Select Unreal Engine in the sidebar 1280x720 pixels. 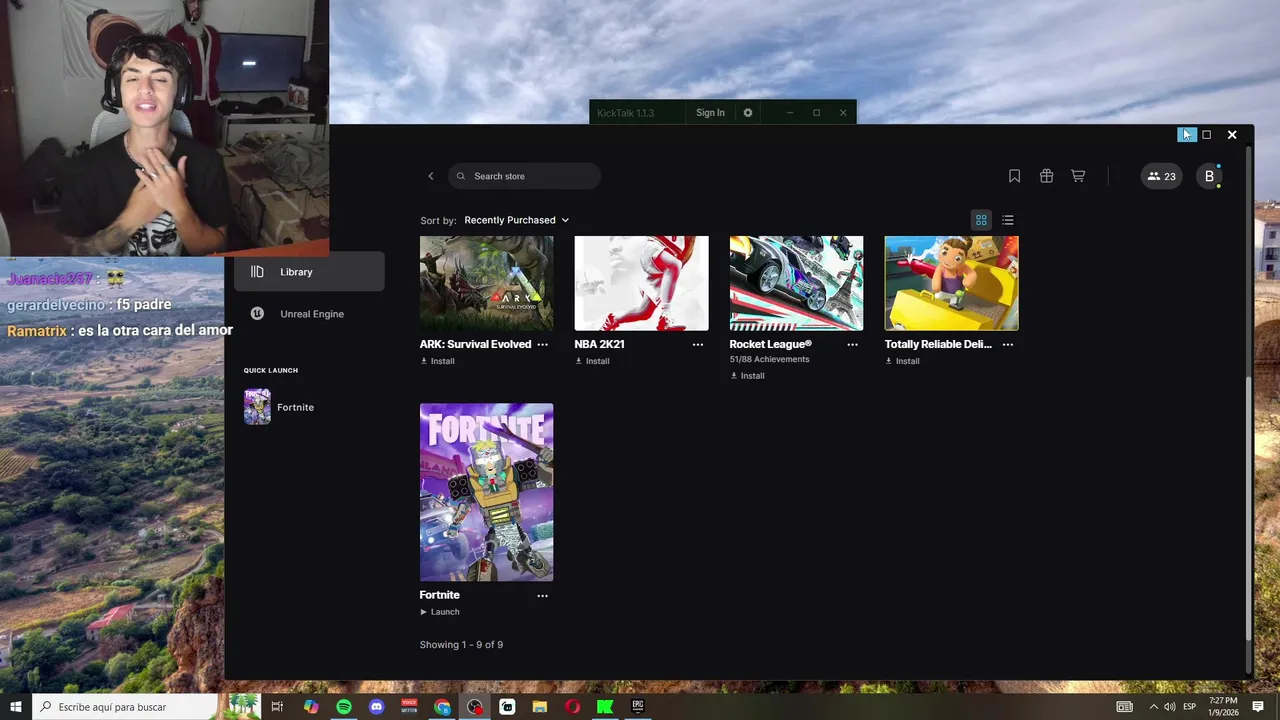coord(309,314)
